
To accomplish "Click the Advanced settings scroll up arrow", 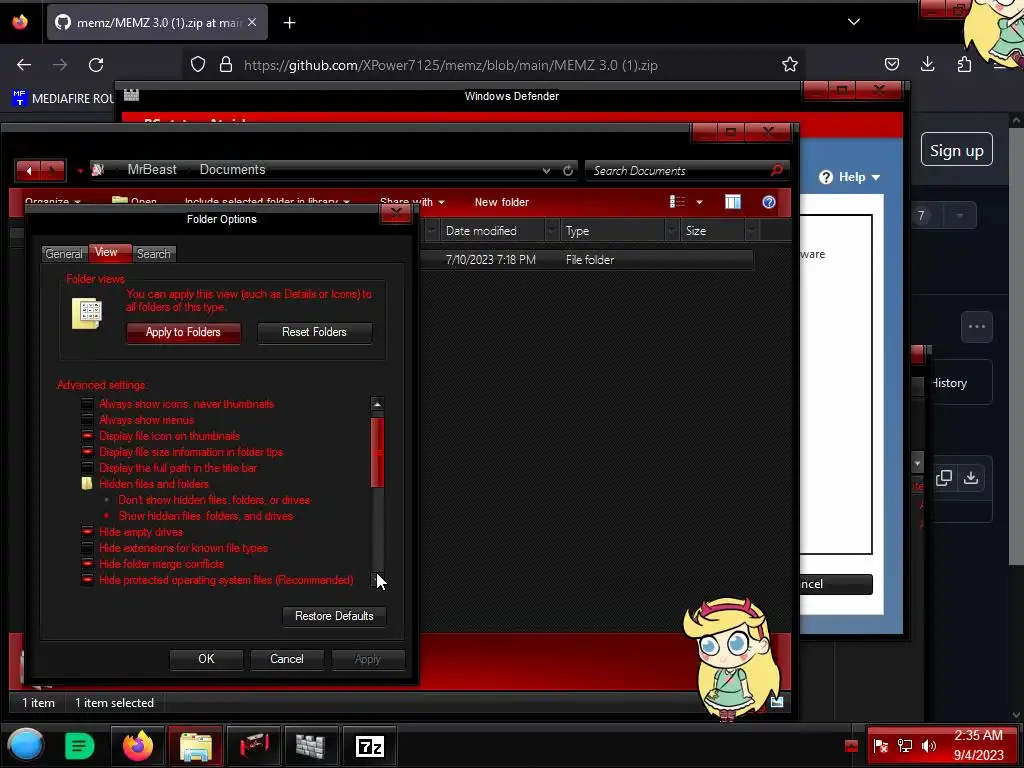I will [377, 405].
